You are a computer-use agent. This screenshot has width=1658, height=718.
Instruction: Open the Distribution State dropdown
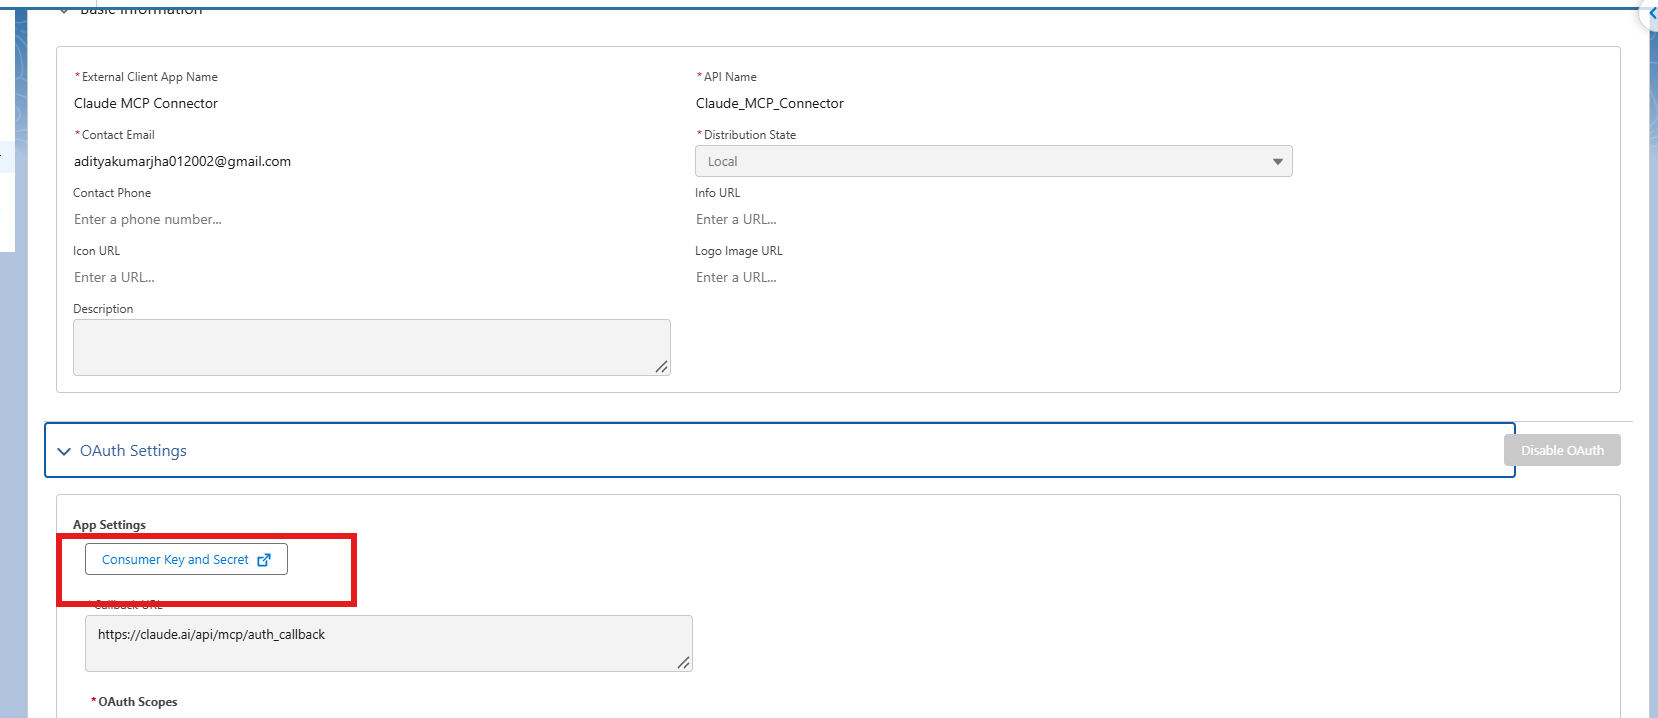[994, 161]
